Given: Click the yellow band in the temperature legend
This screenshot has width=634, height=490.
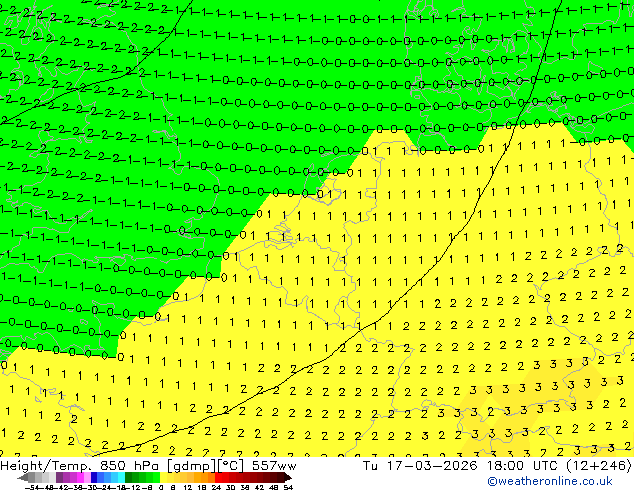Looking at the screenshot, I should (x=163, y=477).
